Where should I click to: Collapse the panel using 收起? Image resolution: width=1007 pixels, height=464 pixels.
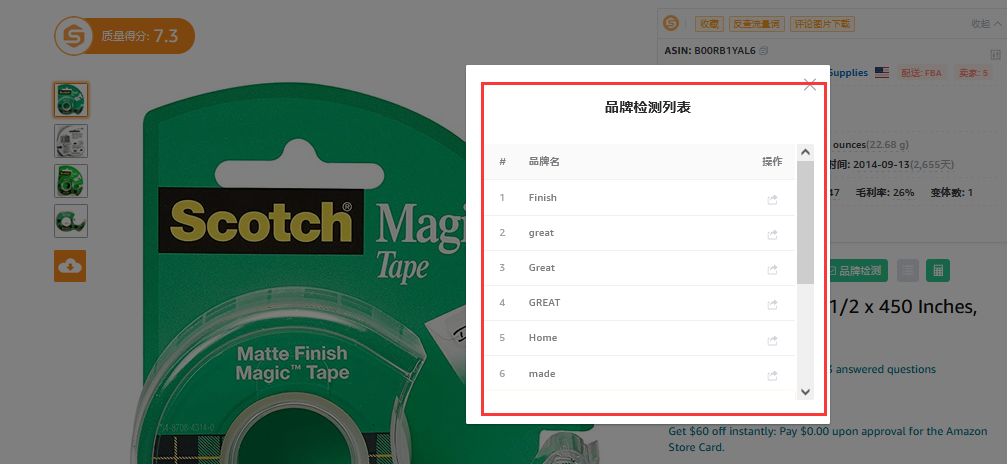coord(986,24)
